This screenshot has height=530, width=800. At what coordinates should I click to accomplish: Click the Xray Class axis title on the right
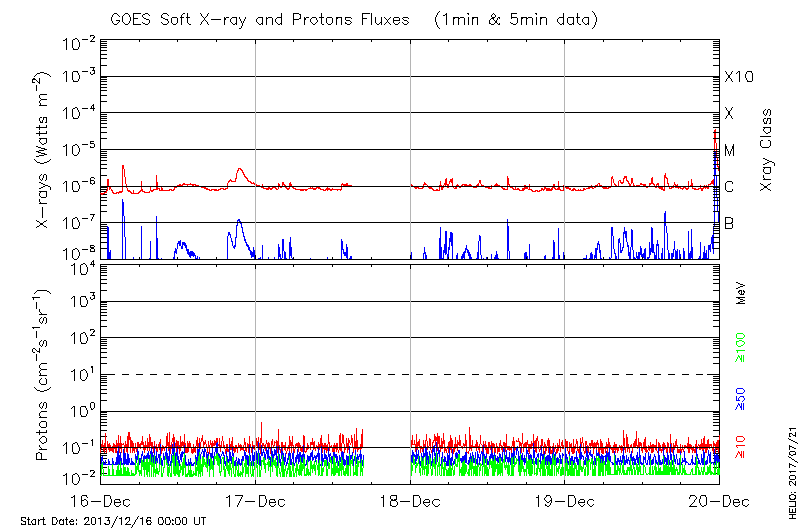point(767,150)
